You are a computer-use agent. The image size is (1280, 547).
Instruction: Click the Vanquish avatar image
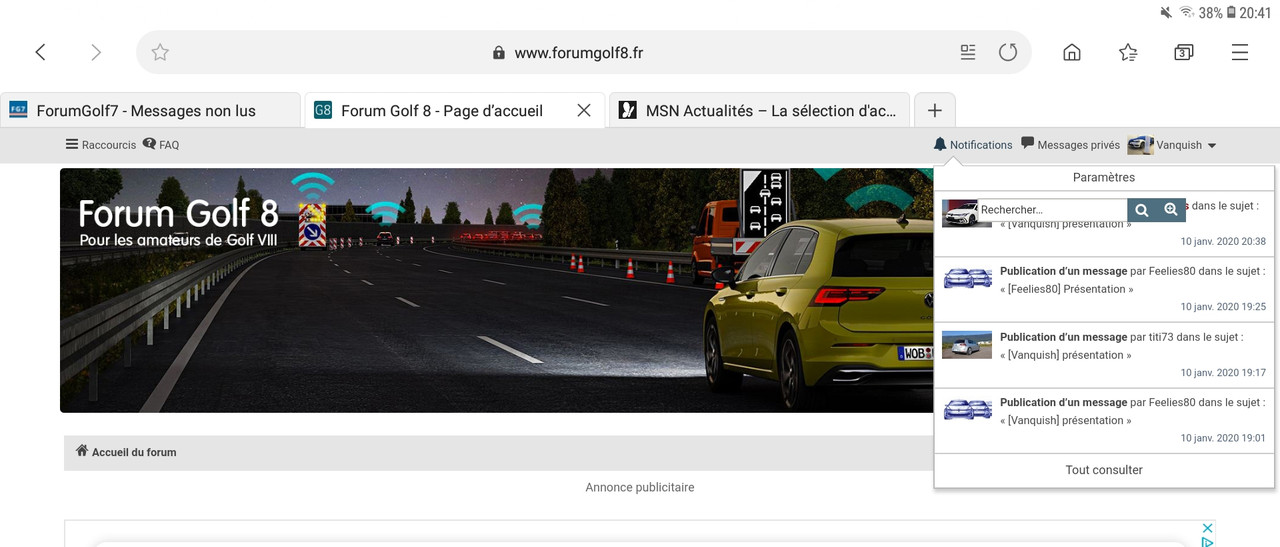pyautogui.click(x=1140, y=145)
